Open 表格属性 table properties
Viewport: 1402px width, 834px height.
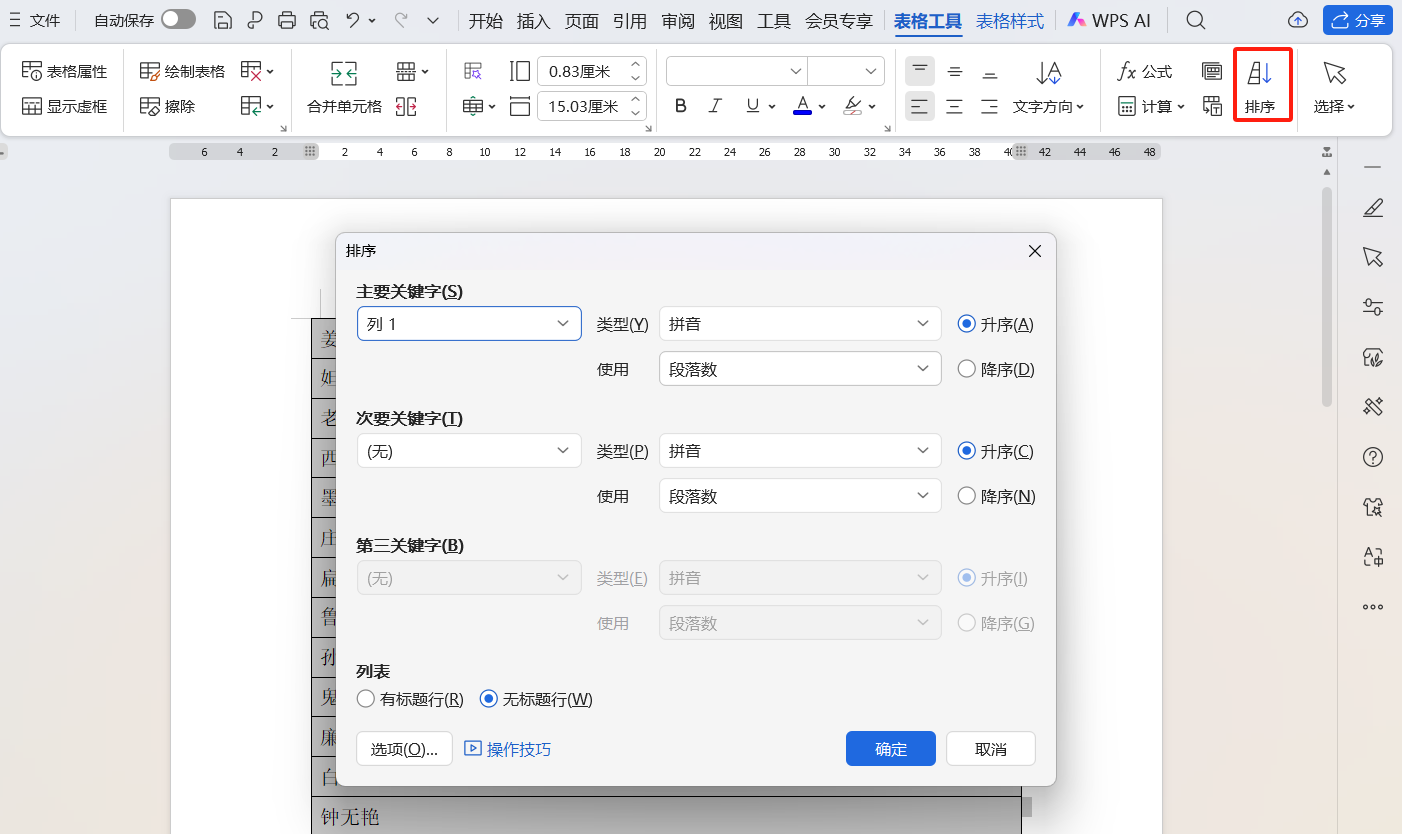[x=63, y=70]
